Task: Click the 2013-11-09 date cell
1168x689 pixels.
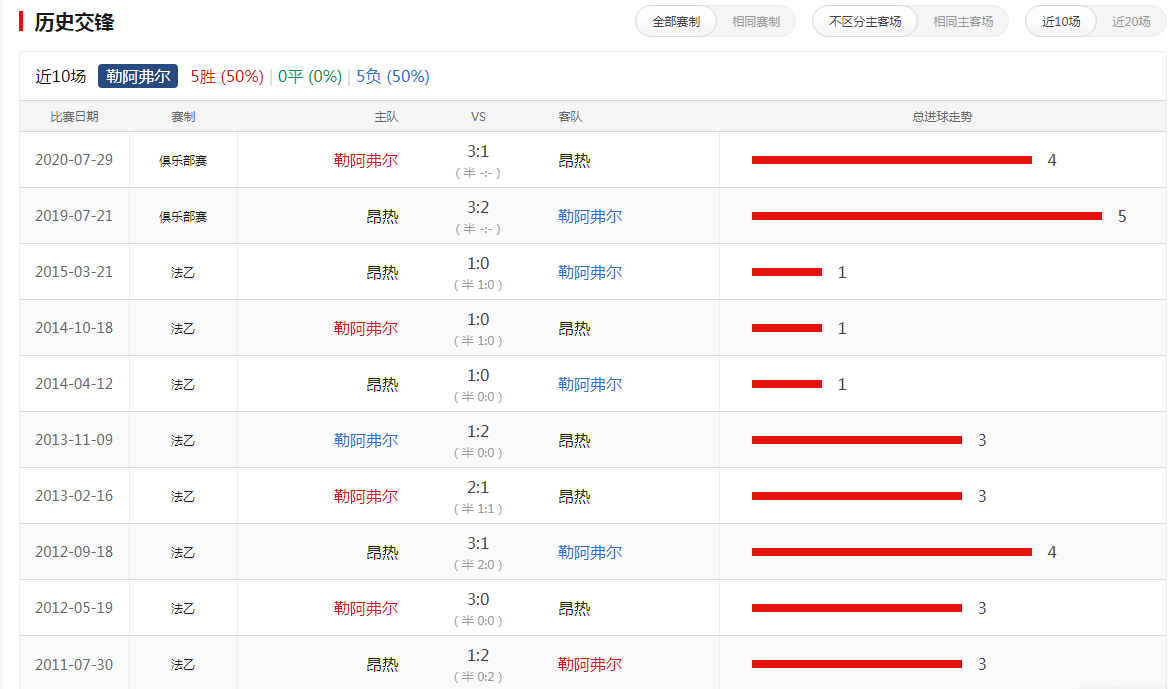Action: (x=74, y=439)
